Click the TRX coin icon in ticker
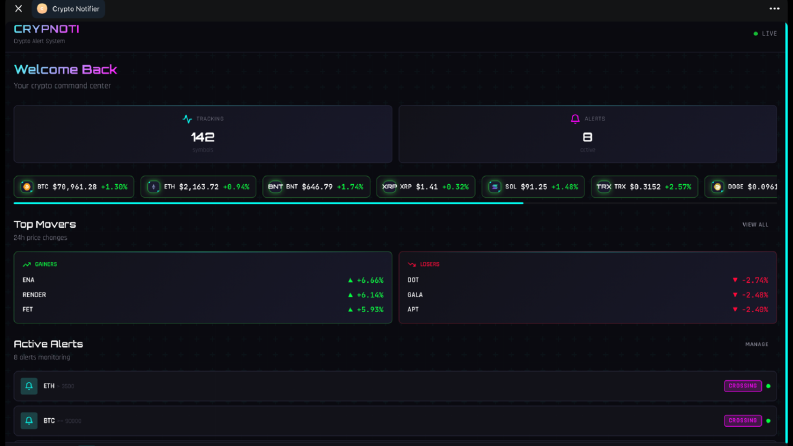793x446 pixels. [603, 187]
